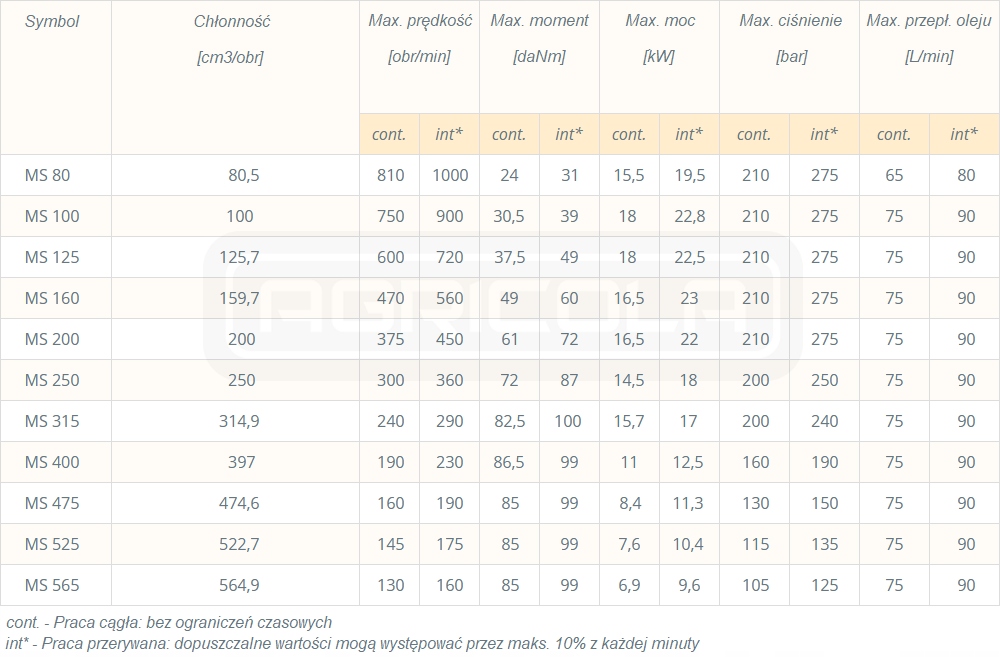Select the Max. moment header cell
Image resolution: width=1000 pixels, height=657 pixels.
pos(539,21)
